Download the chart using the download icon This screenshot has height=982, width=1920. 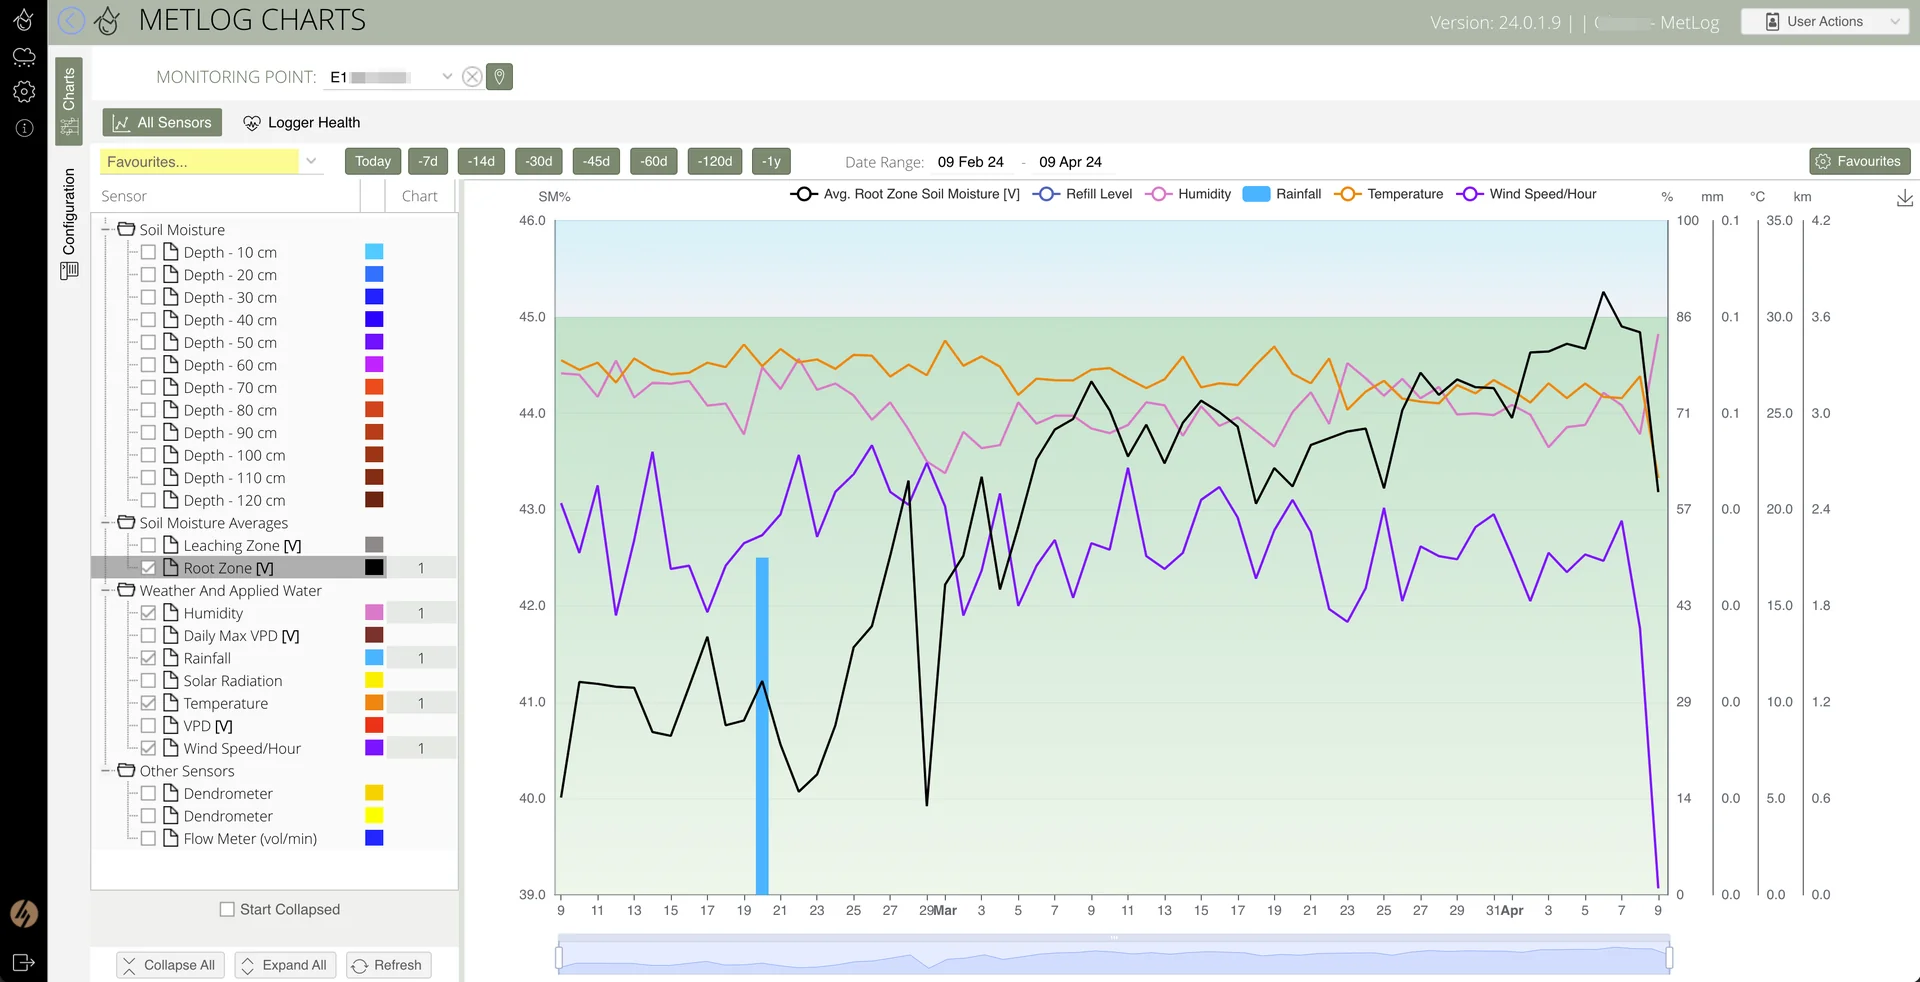(1905, 198)
